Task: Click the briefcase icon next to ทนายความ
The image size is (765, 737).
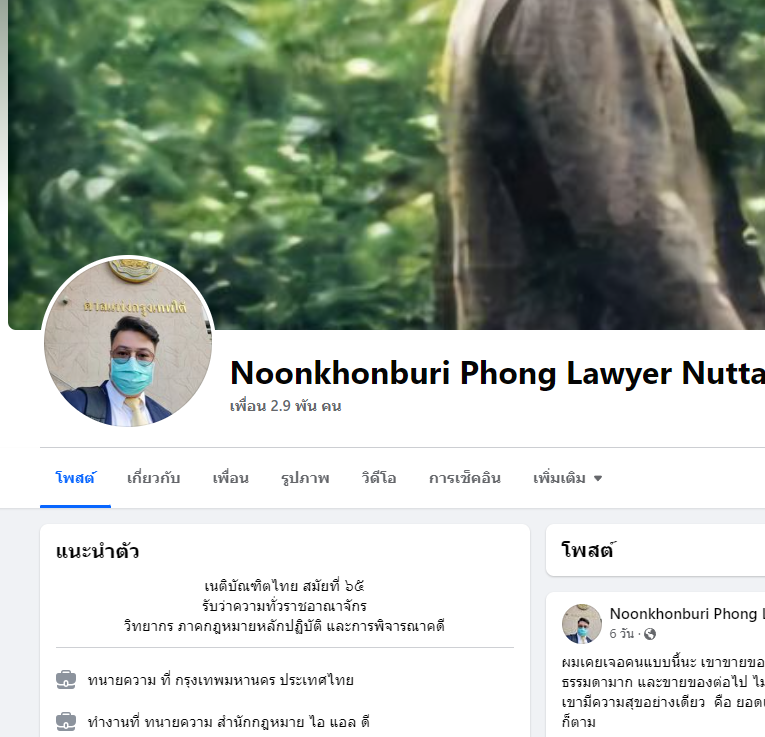Action: [x=66, y=680]
